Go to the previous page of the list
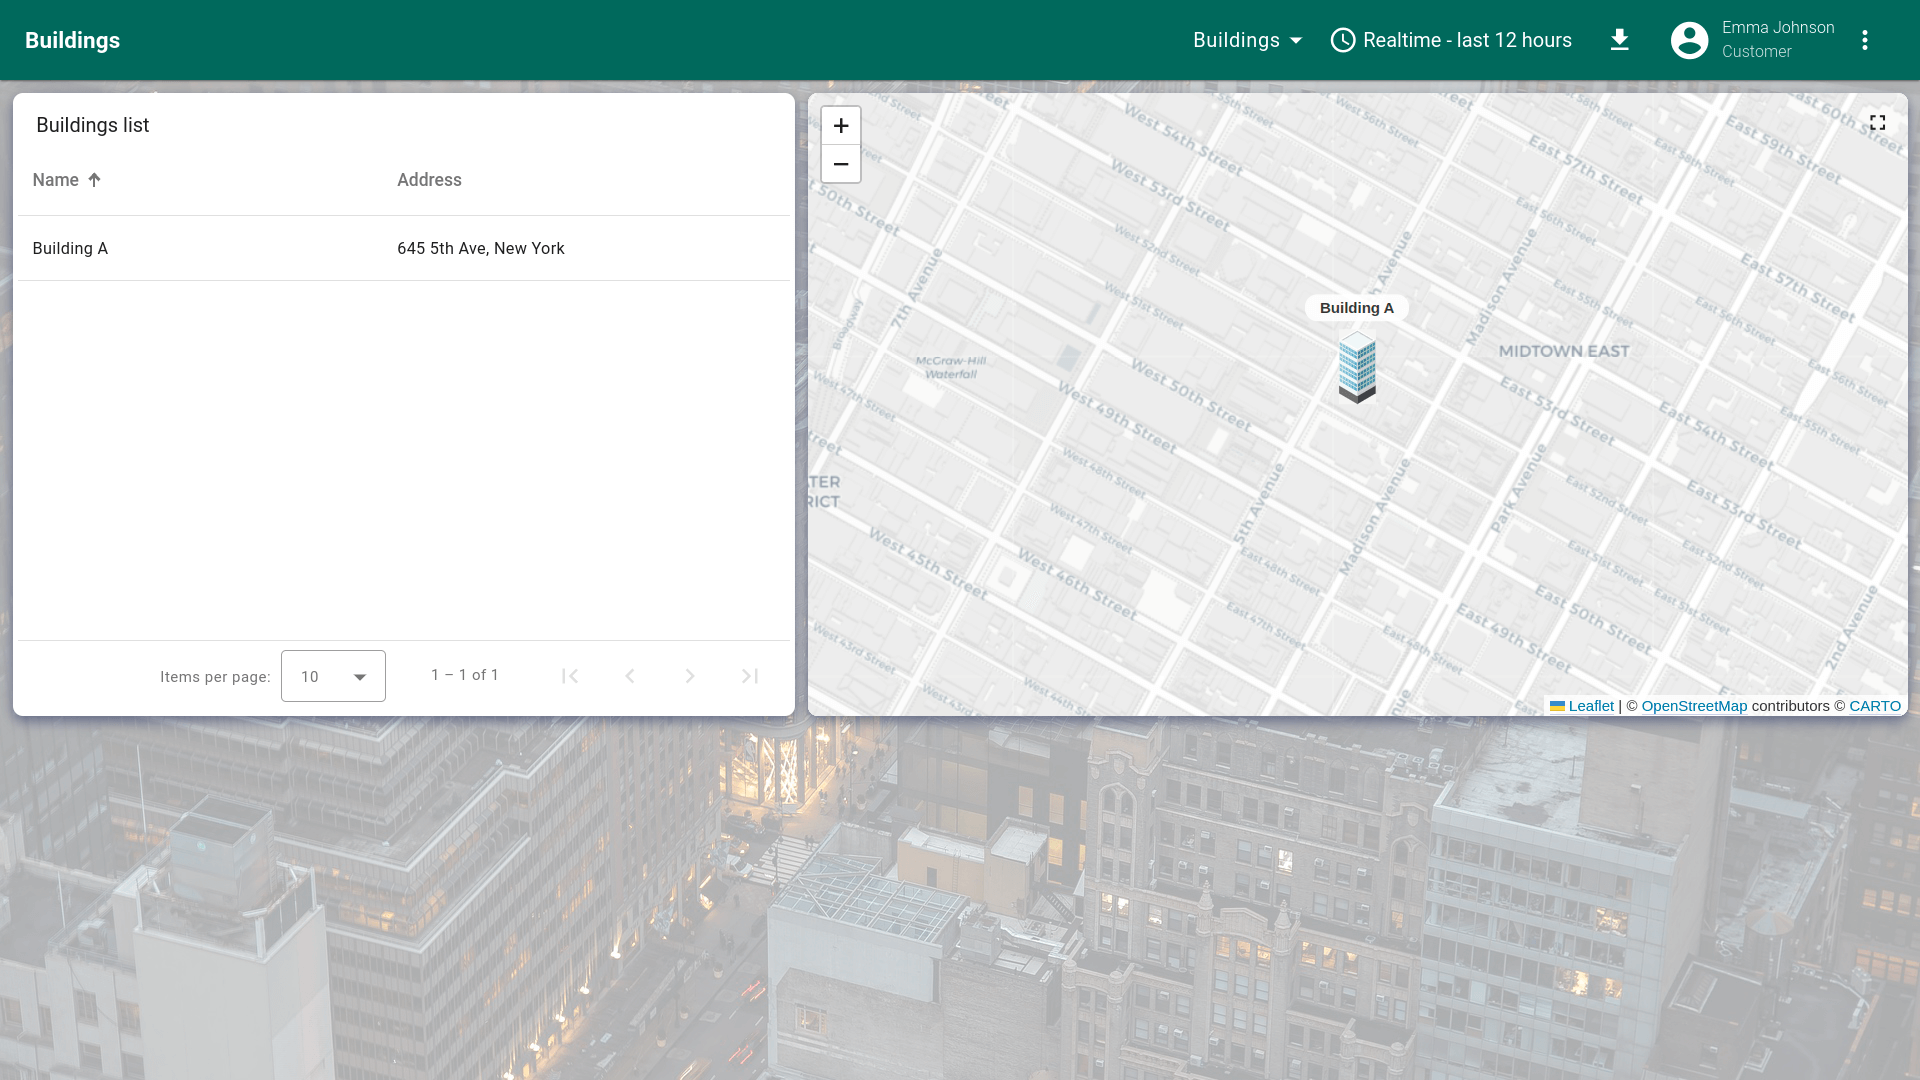Image resolution: width=1920 pixels, height=1080 pixels. (630, 677)
